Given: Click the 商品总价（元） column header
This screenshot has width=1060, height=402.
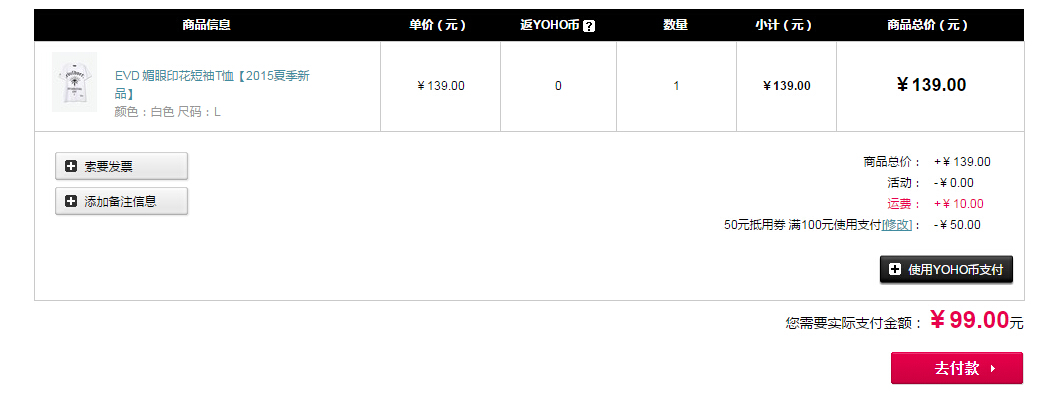Looking at the screenshot, I should pos(928,25).
